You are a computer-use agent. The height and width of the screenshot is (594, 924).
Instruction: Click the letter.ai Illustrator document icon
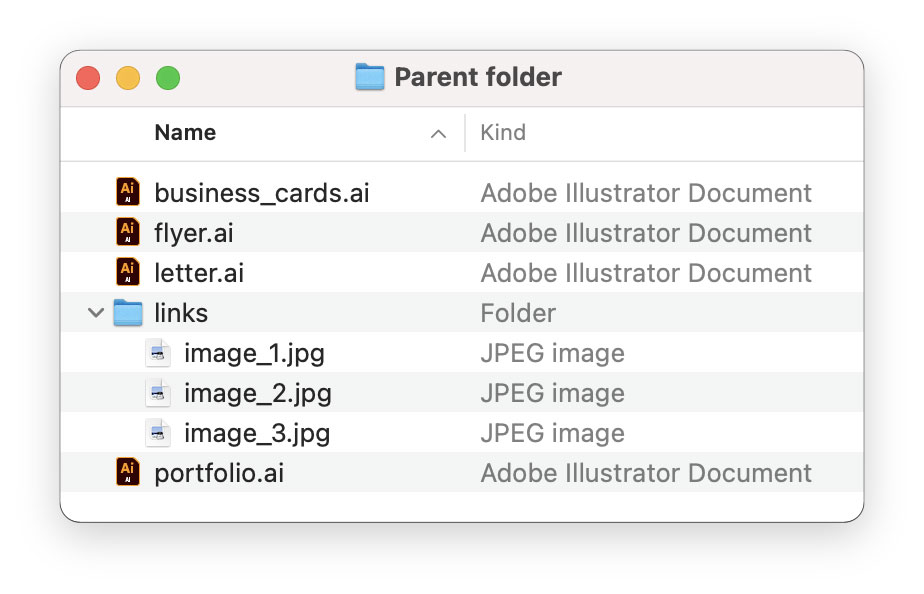[127, 272]
